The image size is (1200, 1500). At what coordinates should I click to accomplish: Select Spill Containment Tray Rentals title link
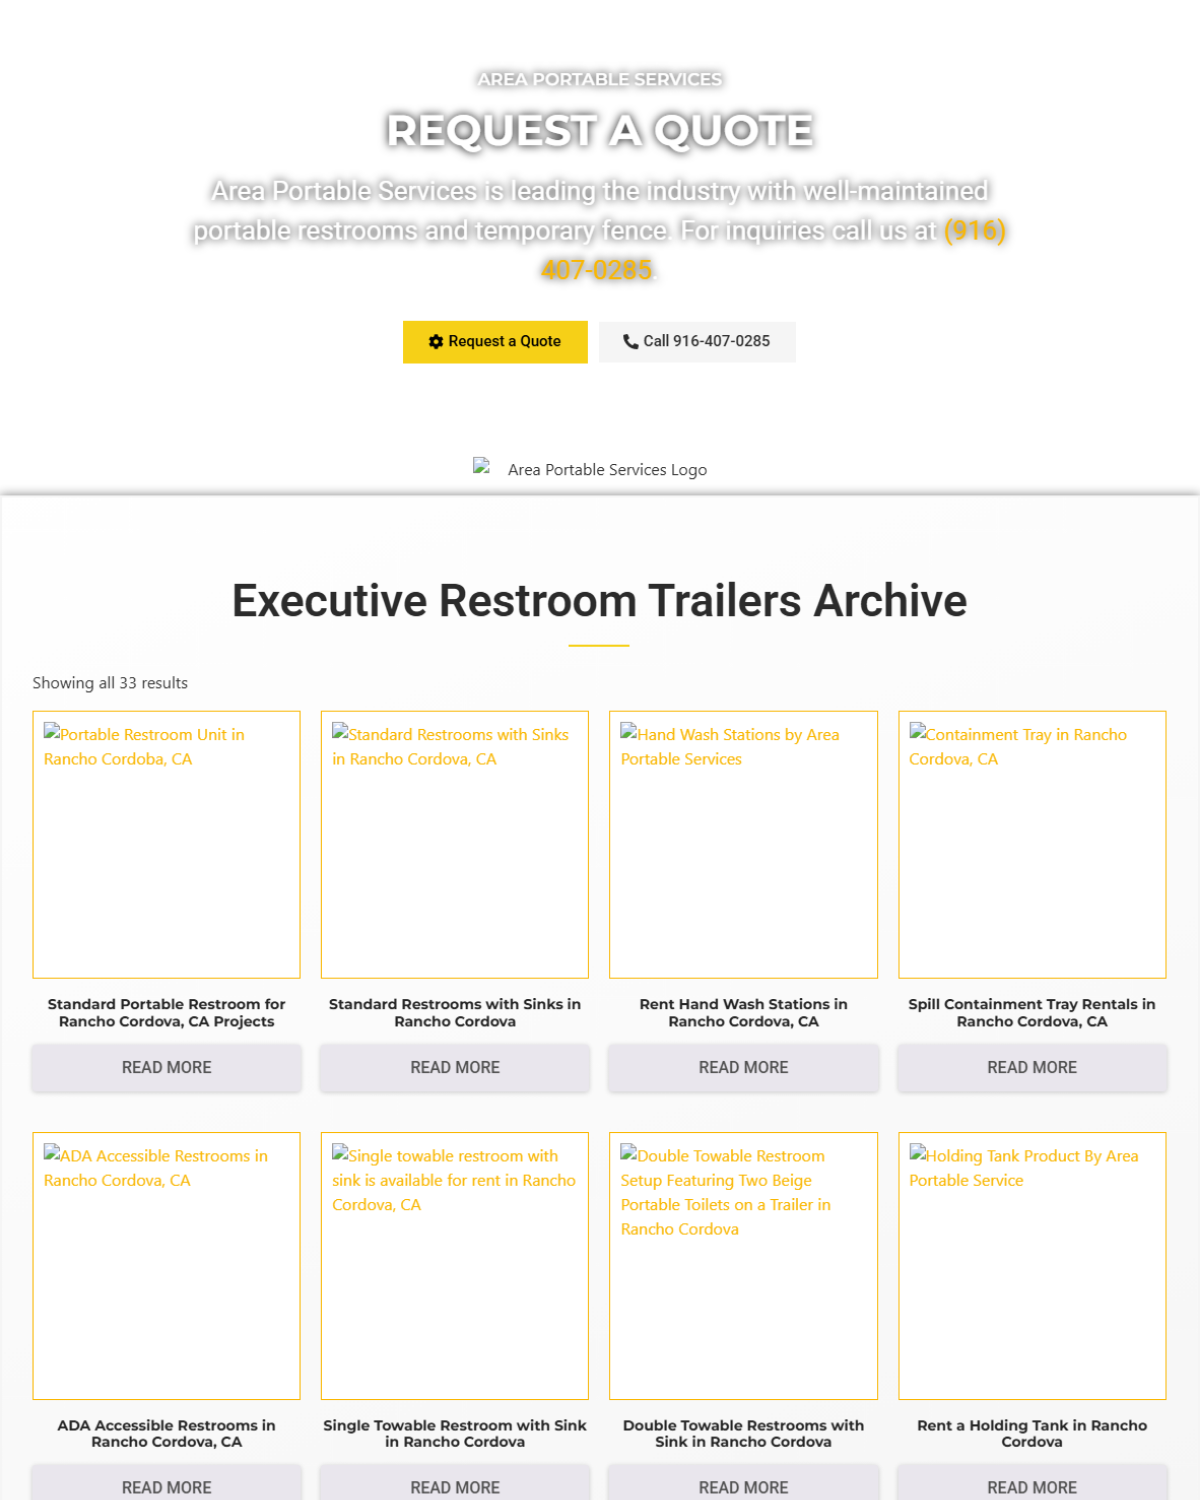pyautogui.click(x=1032, y=1012)
